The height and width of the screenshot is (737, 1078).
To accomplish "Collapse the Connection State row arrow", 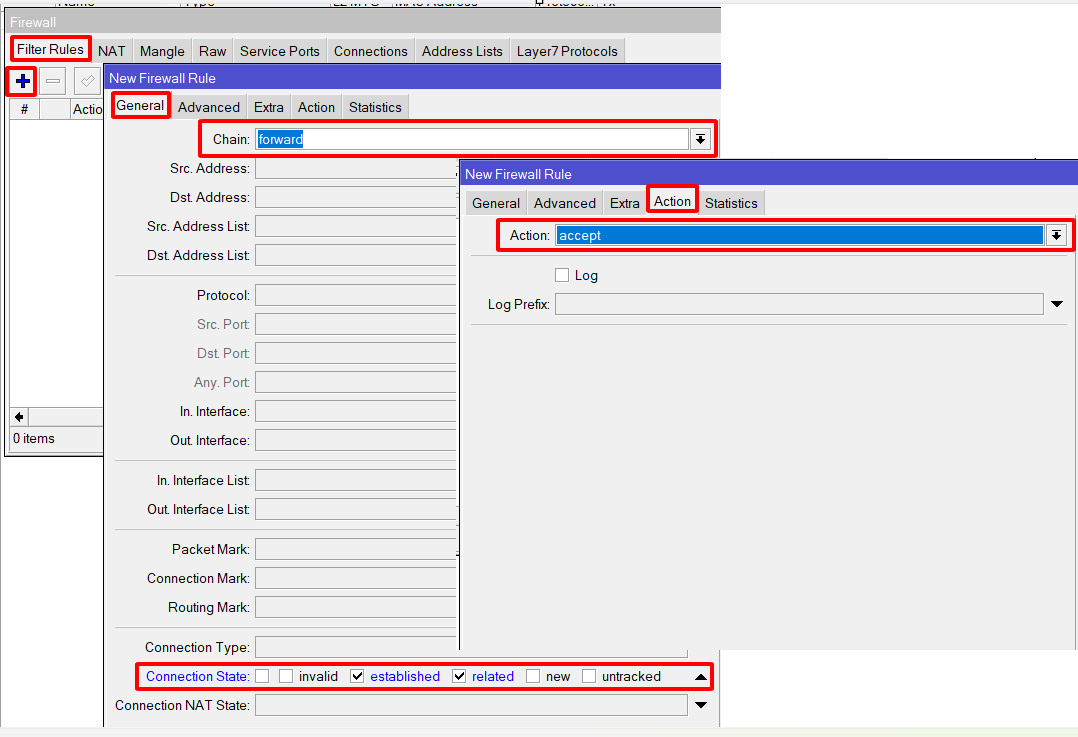I will (701, 677).
